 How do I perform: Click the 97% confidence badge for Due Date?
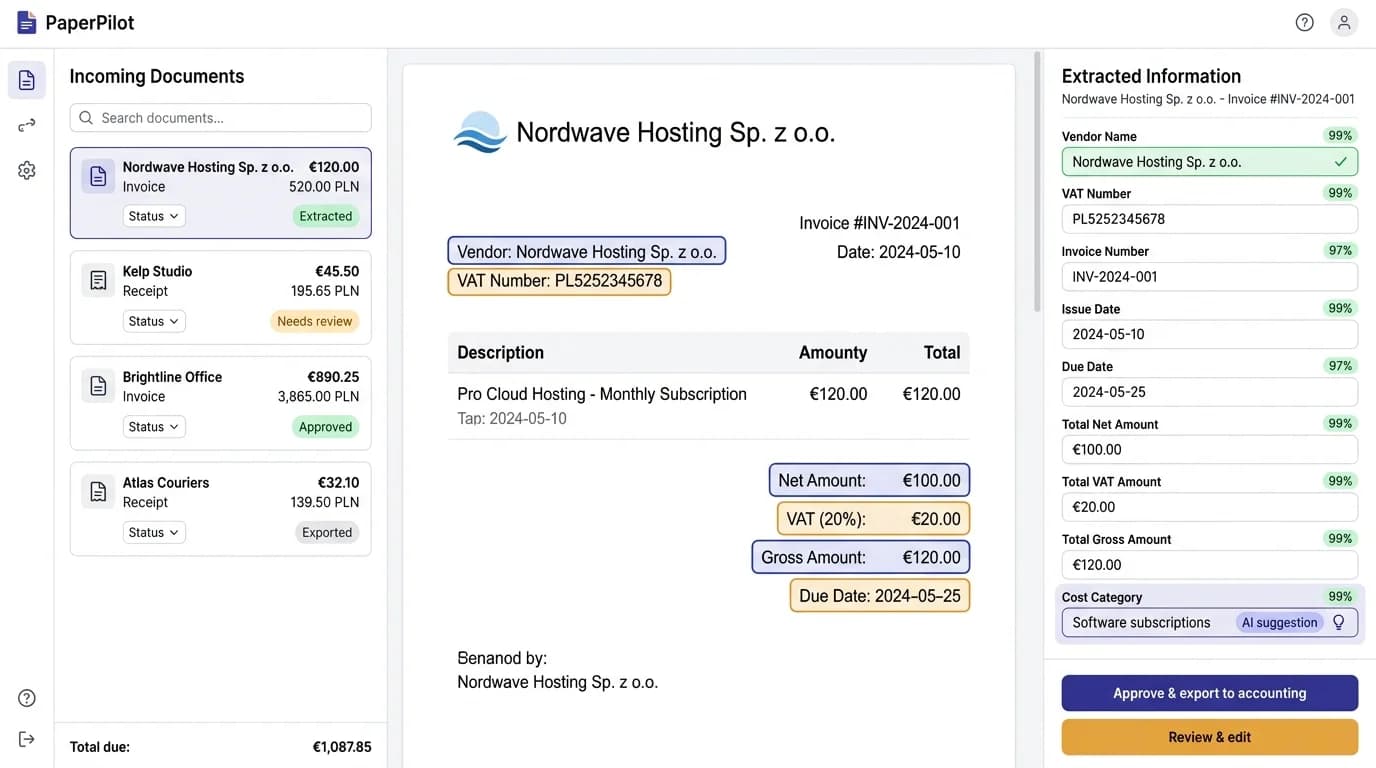[x=1340, y=366]
